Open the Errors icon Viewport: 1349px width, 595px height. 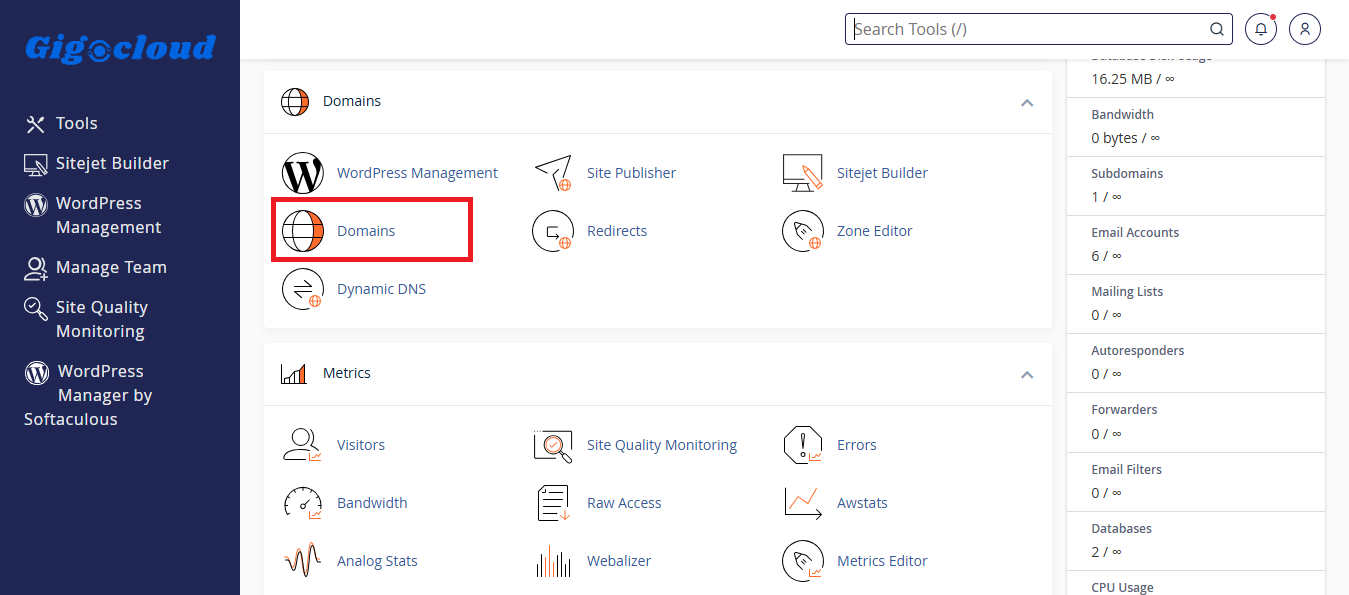click(x=803, y=445)
